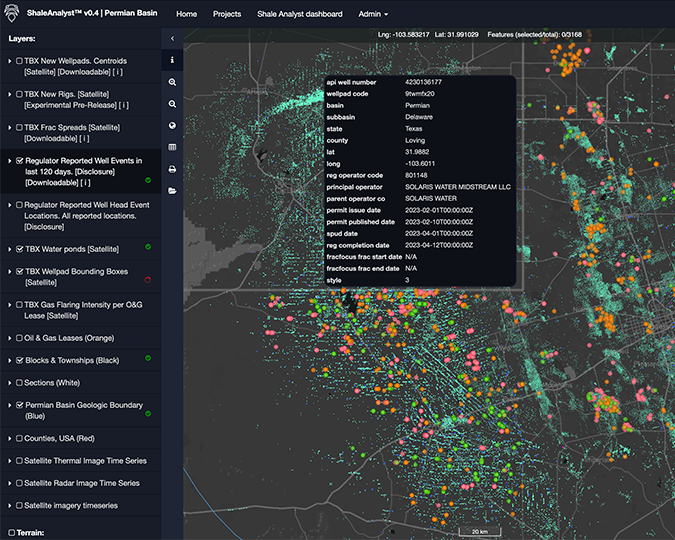675x540 pixels.
Task: Click the globe full-extent icon
Action: point(172,126)
